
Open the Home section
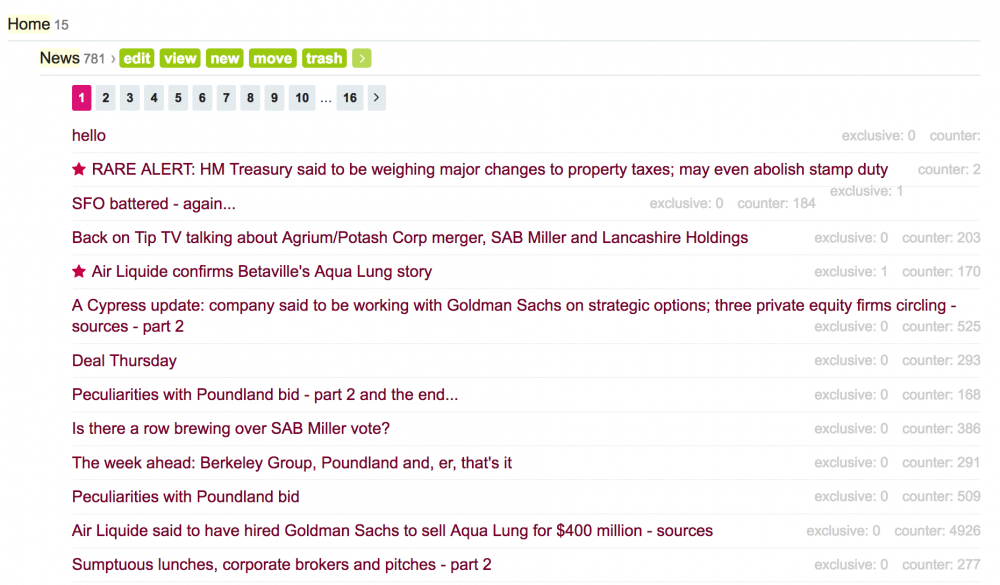coord(26,23)
